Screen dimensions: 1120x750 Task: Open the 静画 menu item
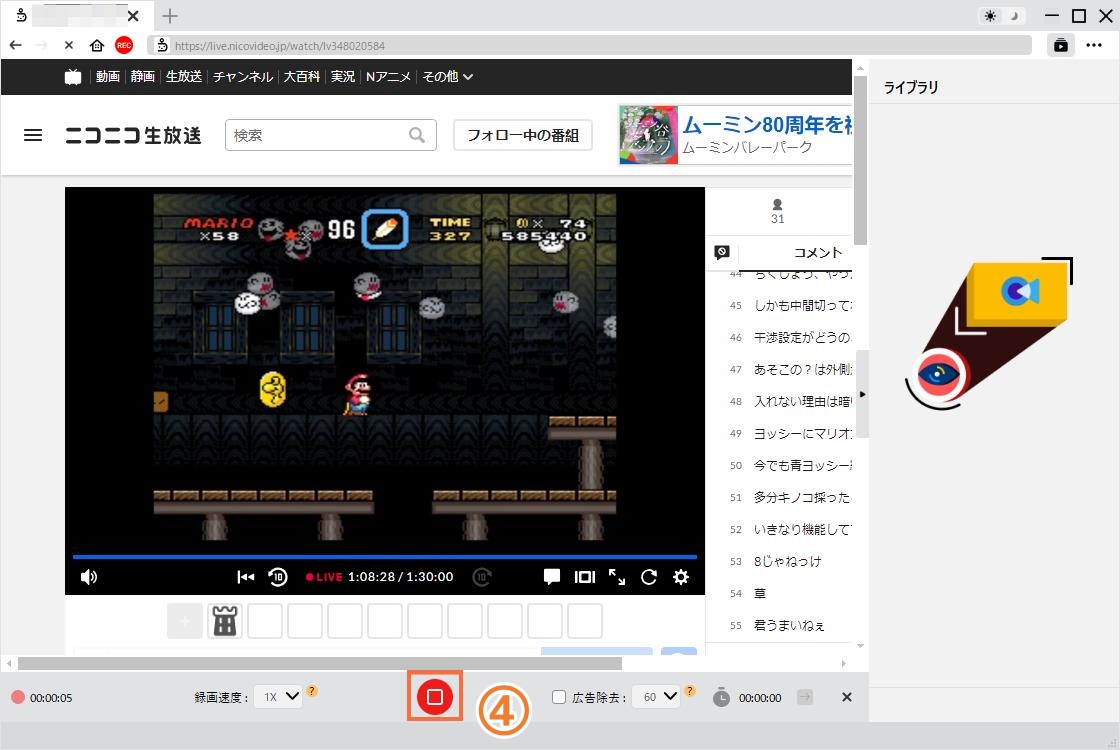click(143, 76)
